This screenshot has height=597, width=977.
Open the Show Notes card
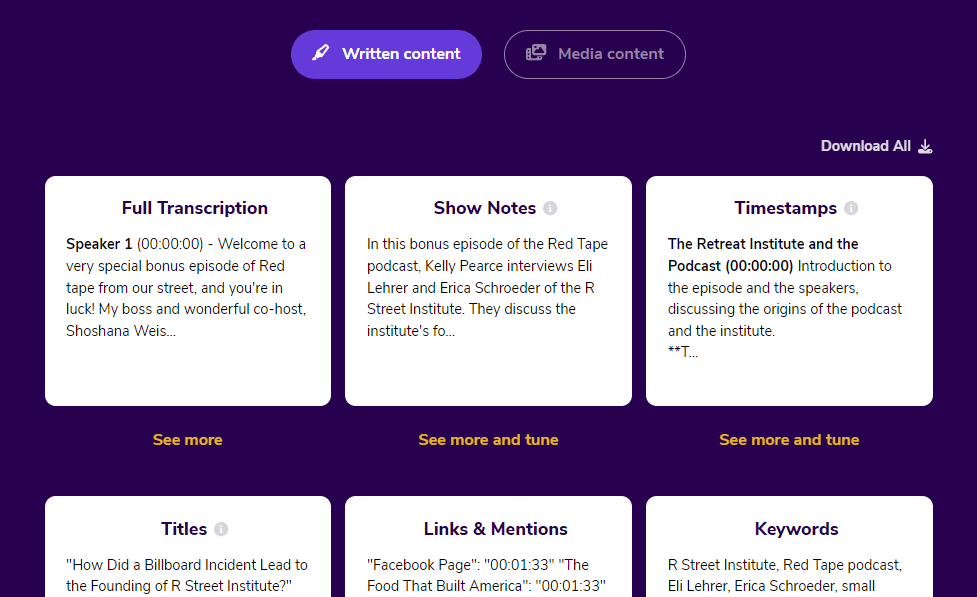[x=488, y=290]
